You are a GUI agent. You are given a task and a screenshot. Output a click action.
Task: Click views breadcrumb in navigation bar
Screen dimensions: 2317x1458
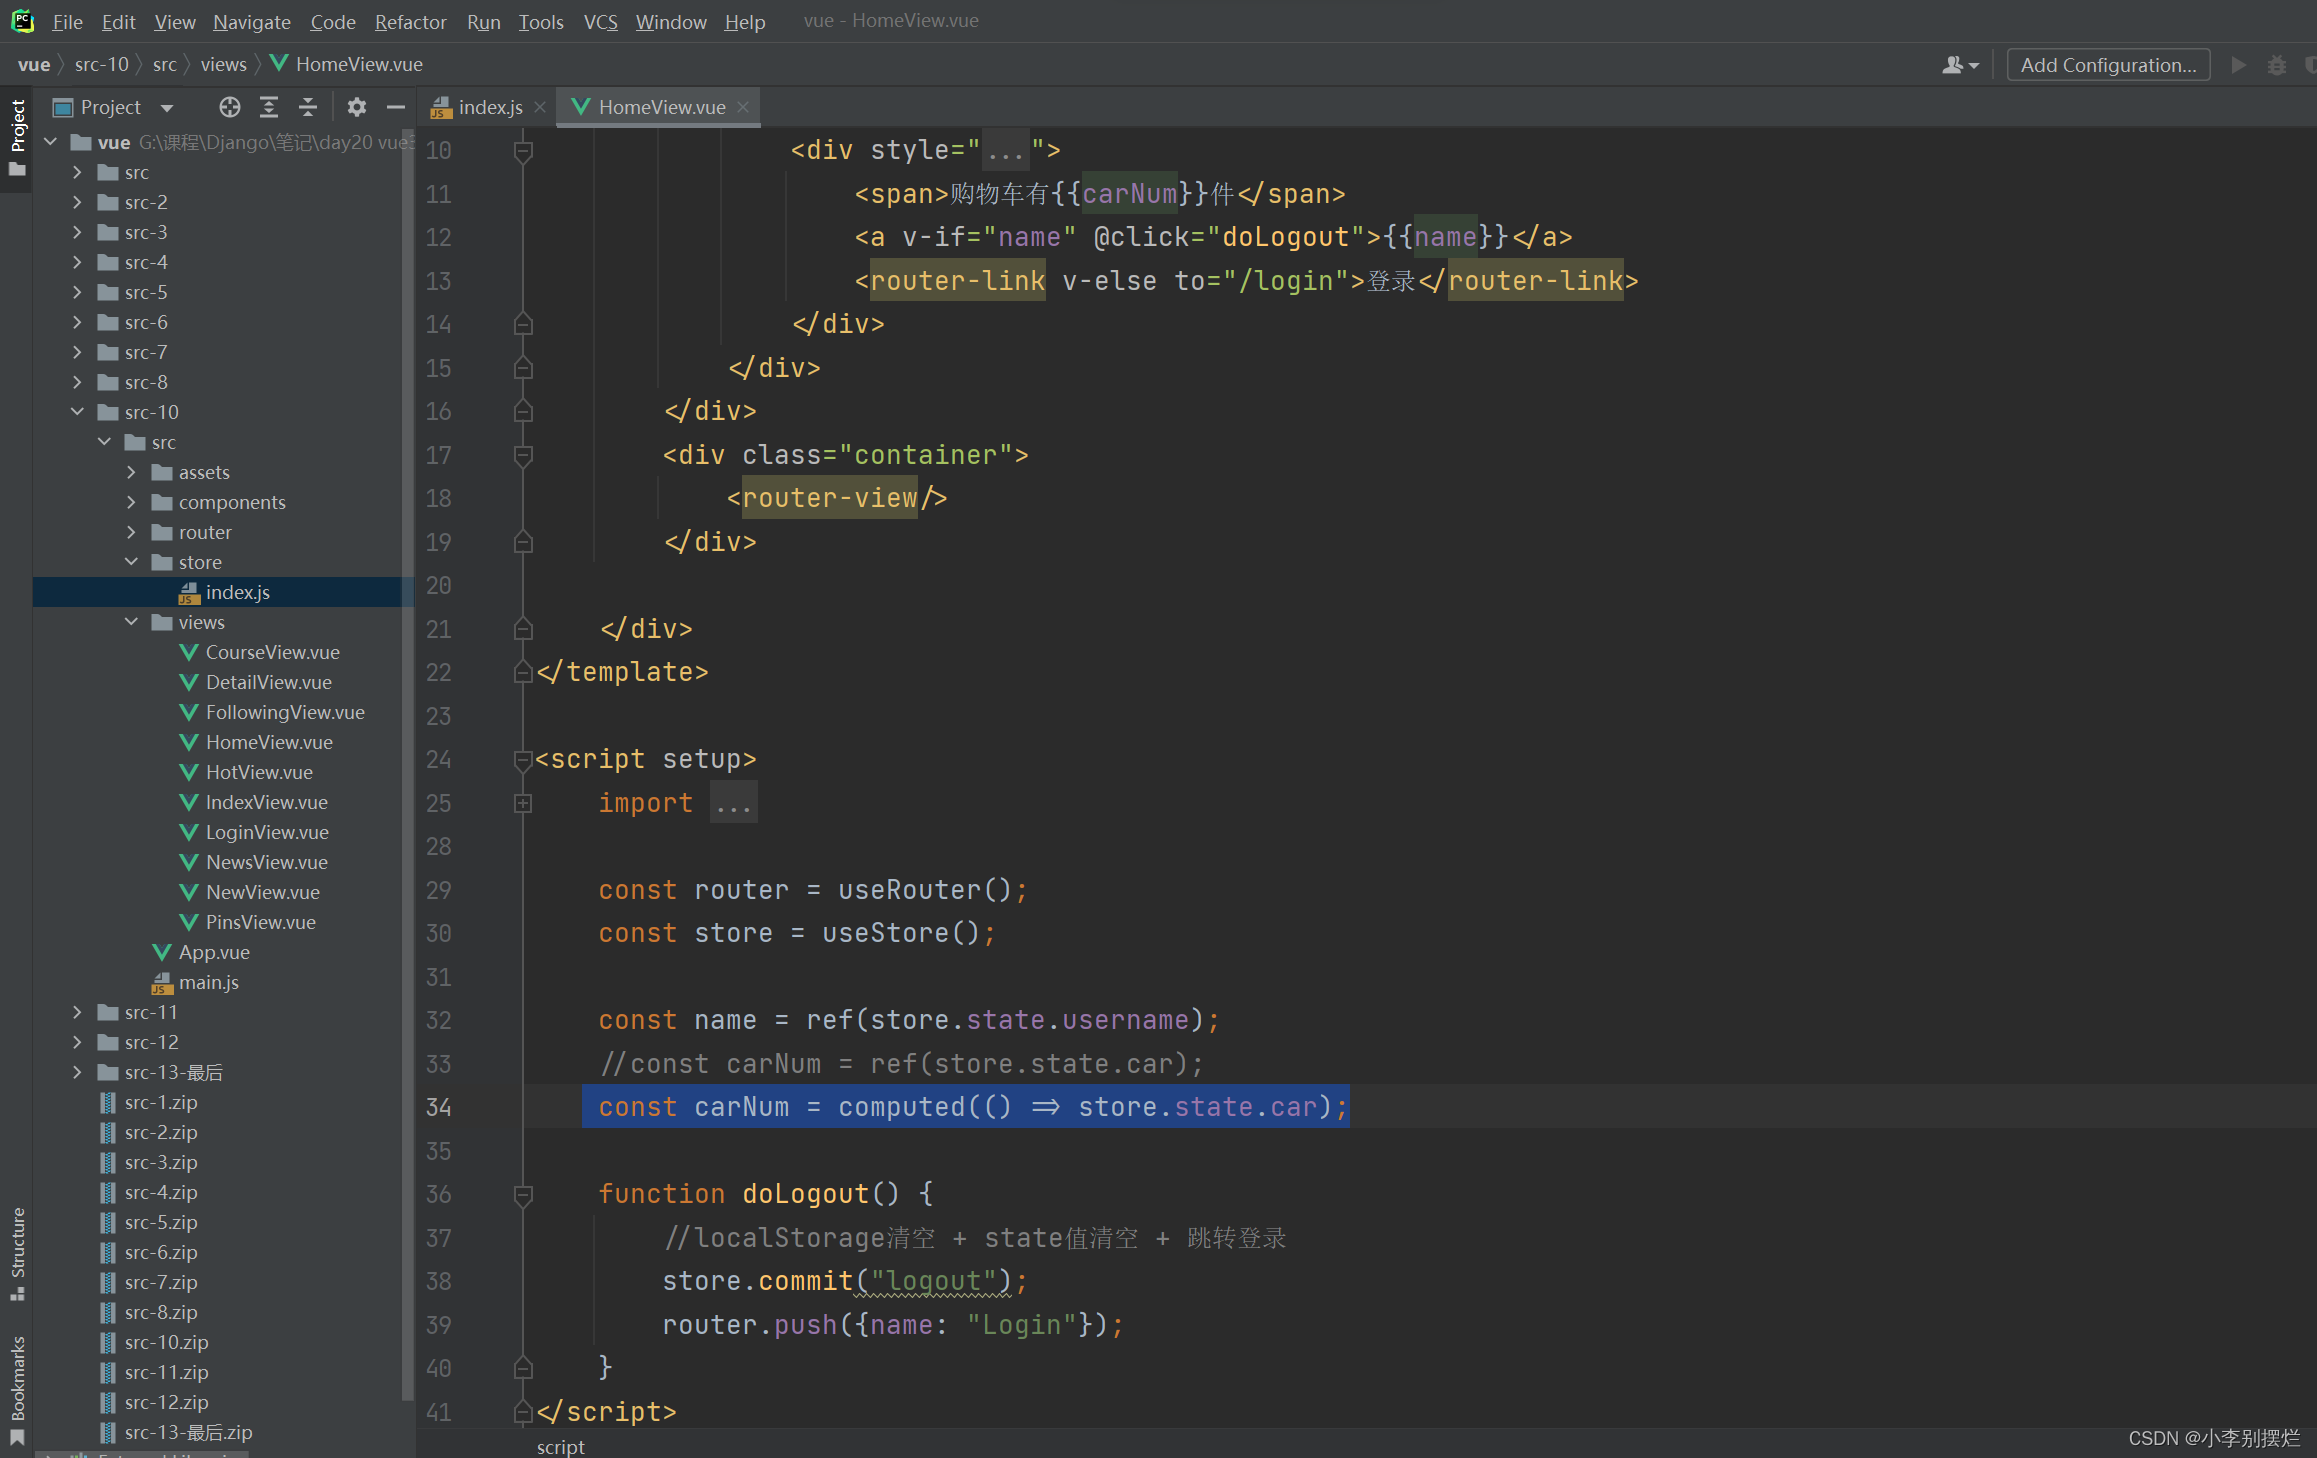pyautogui.click(x=223, y=64)
